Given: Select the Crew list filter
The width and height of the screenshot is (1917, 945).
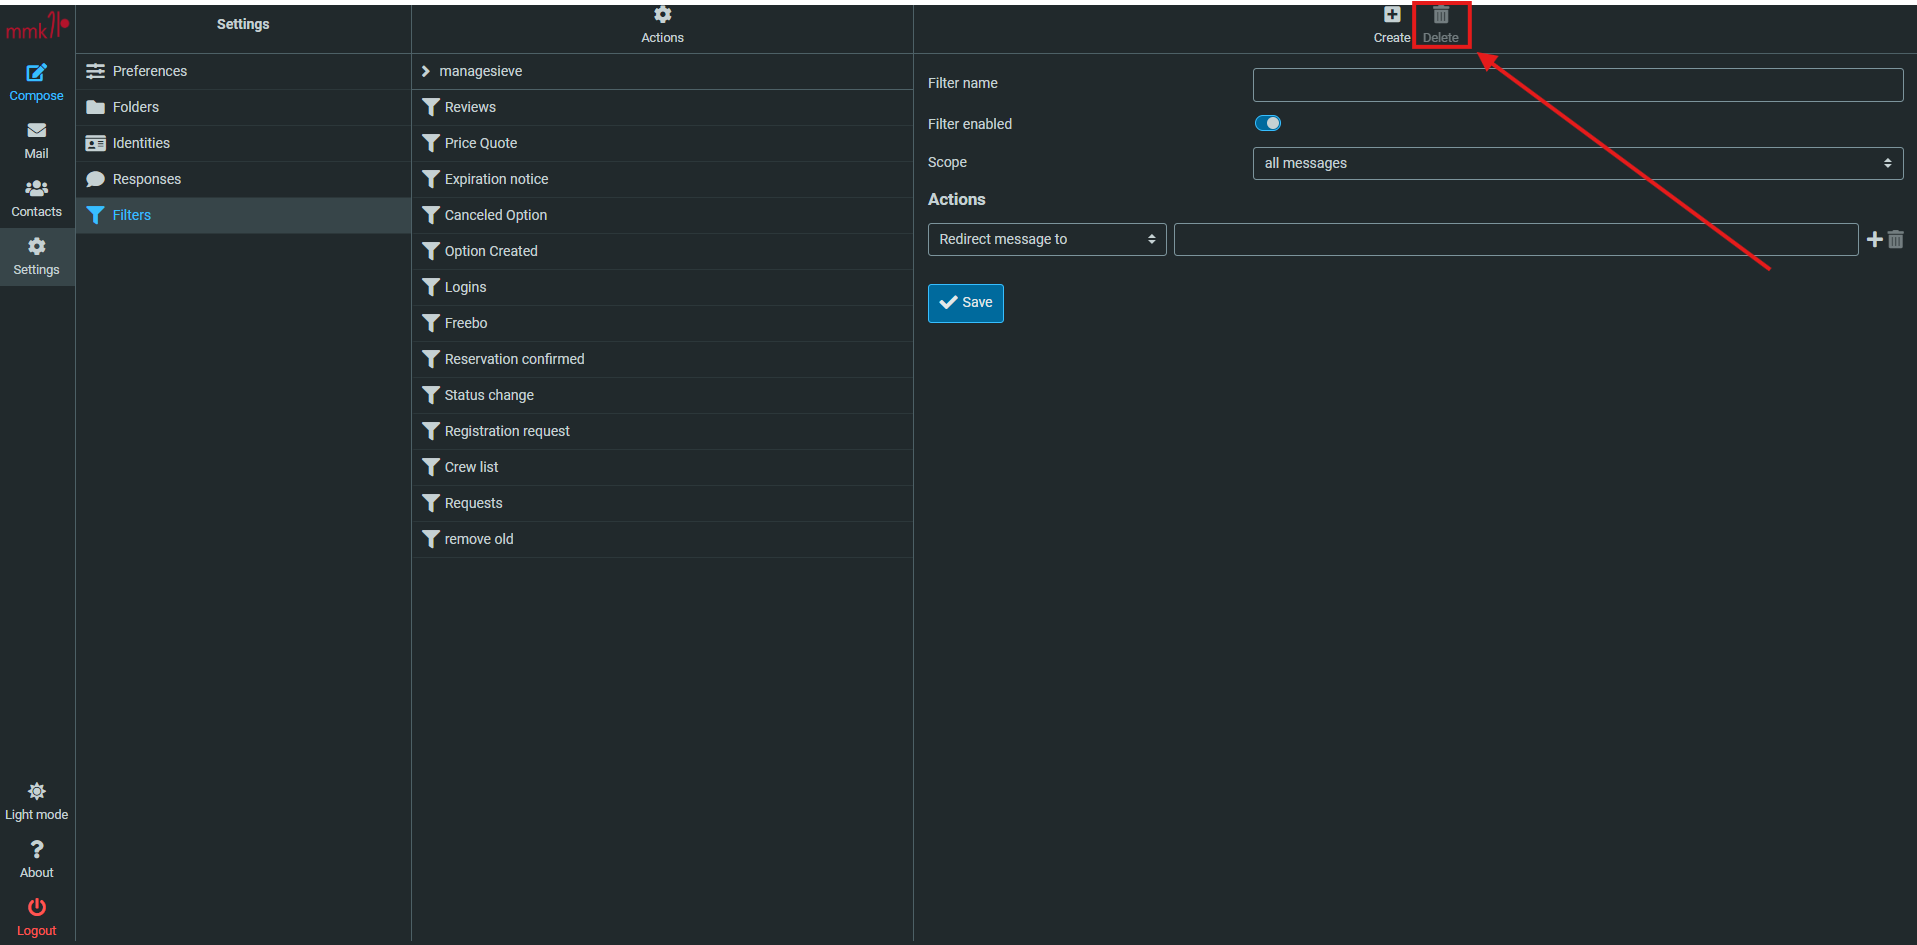Looking at the screenshot, I should point(662,467).
